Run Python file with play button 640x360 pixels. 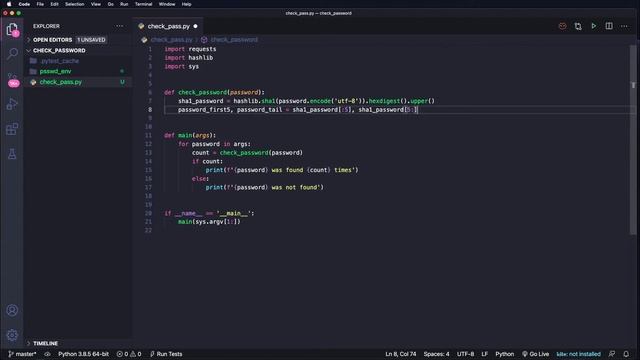593,26
